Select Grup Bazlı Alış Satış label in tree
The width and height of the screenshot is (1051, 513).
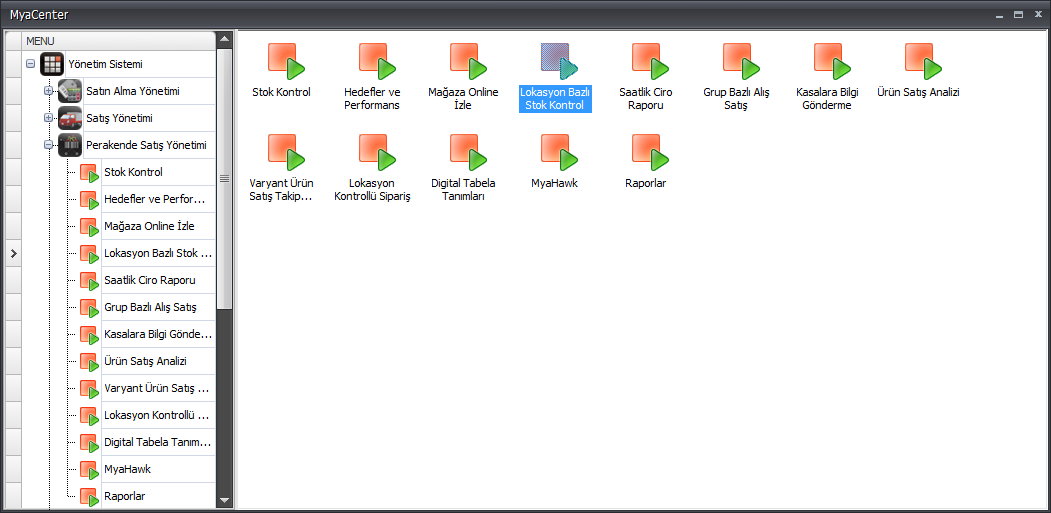(x=150, y=307)
